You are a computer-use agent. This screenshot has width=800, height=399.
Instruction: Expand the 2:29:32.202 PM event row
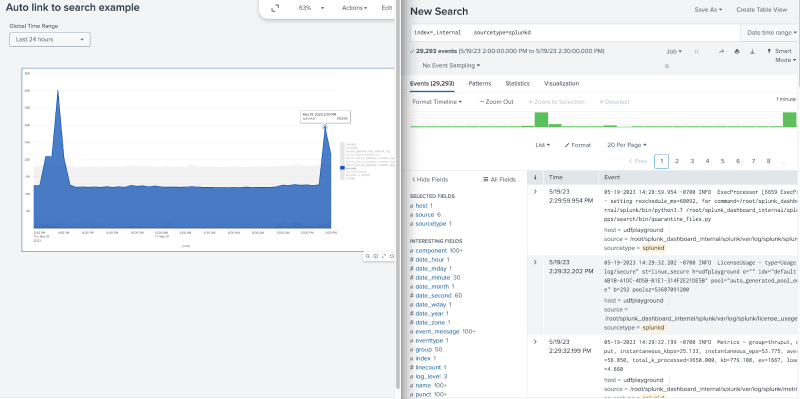(x=535, y=262)
